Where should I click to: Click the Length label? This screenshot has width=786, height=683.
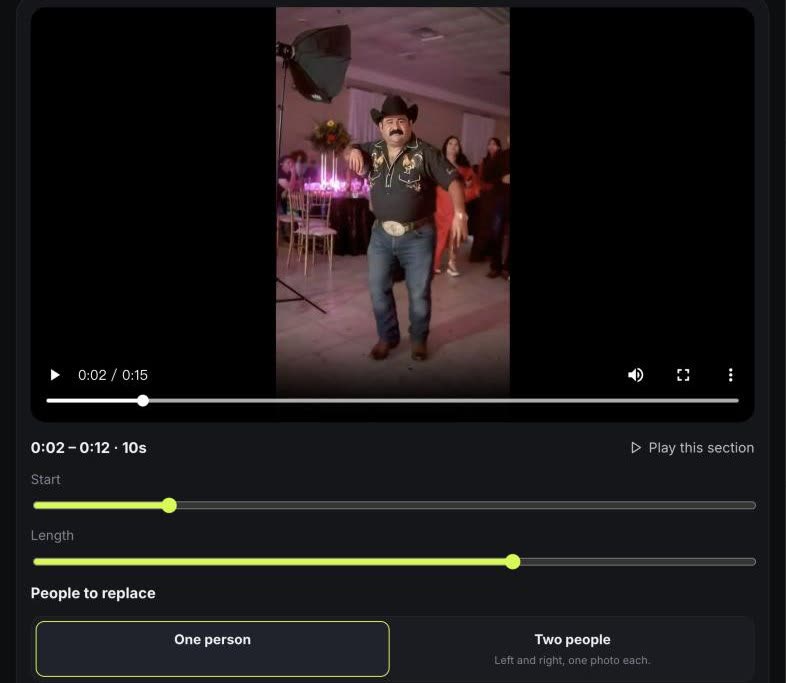click(52, 536)
